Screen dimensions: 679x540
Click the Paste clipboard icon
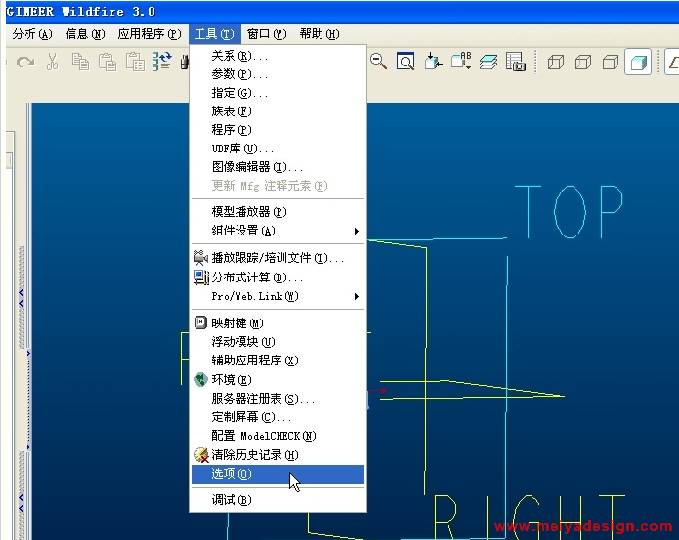[x=107, y=62]
